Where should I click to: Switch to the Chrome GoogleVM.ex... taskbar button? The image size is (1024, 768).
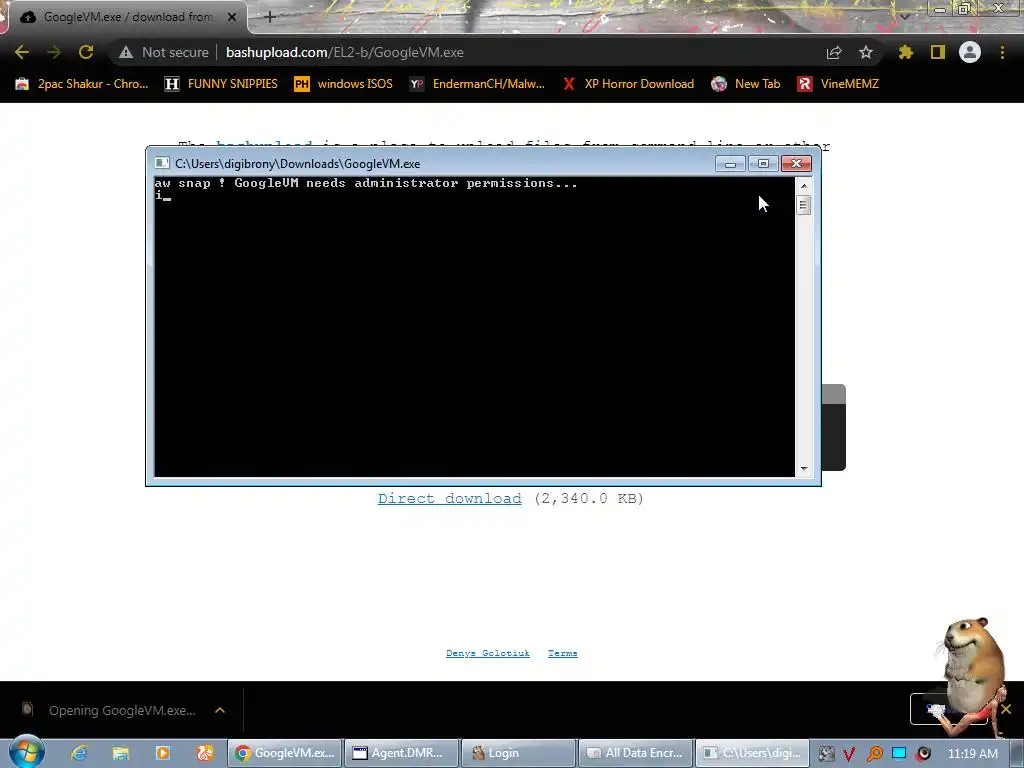point(285,753)
